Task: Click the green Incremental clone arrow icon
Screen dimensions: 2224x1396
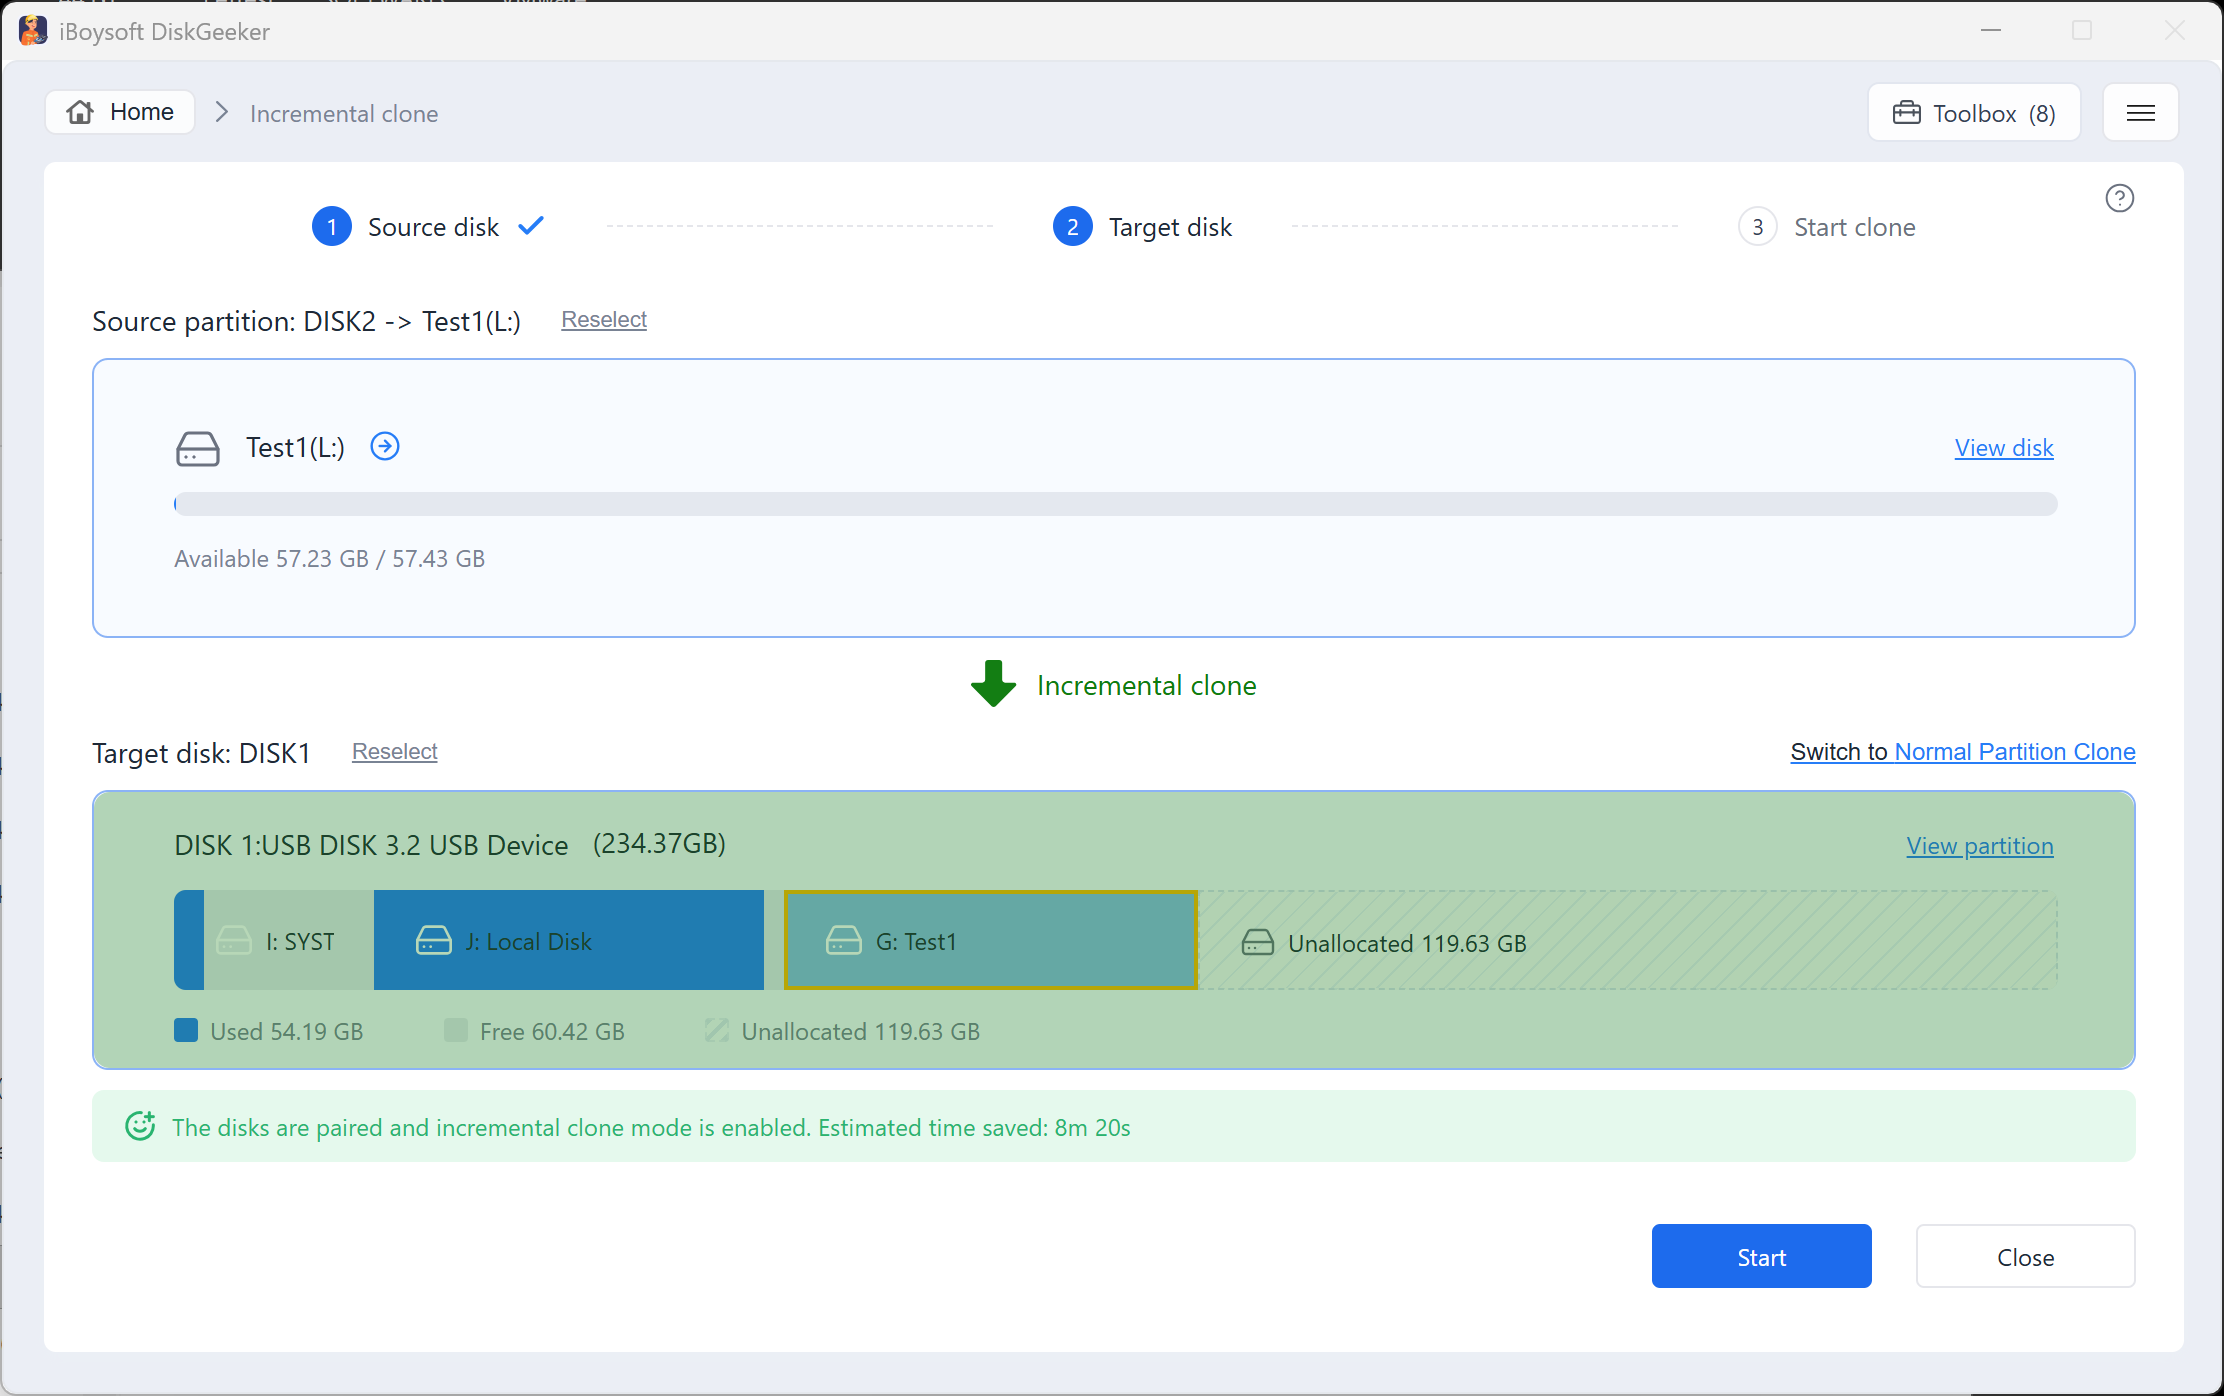Action: tap(993, 684)
